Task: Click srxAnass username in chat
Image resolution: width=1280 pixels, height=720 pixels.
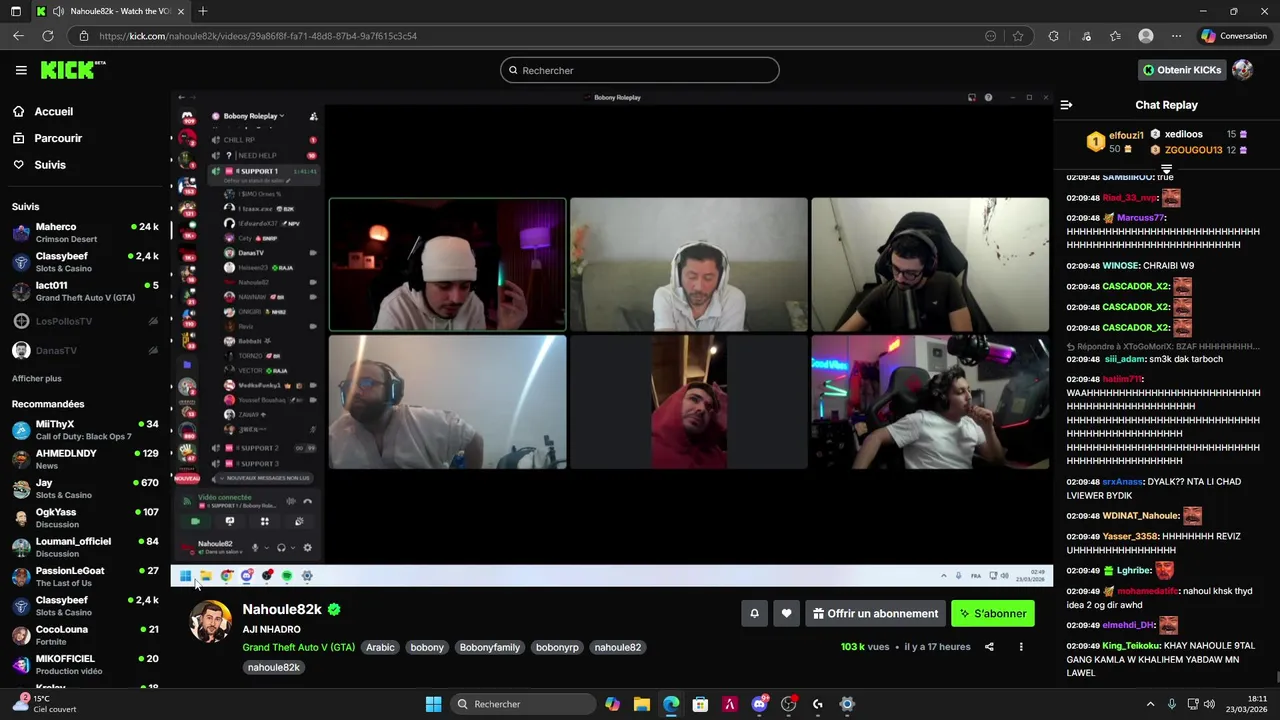Action: tap(1122, 482)
